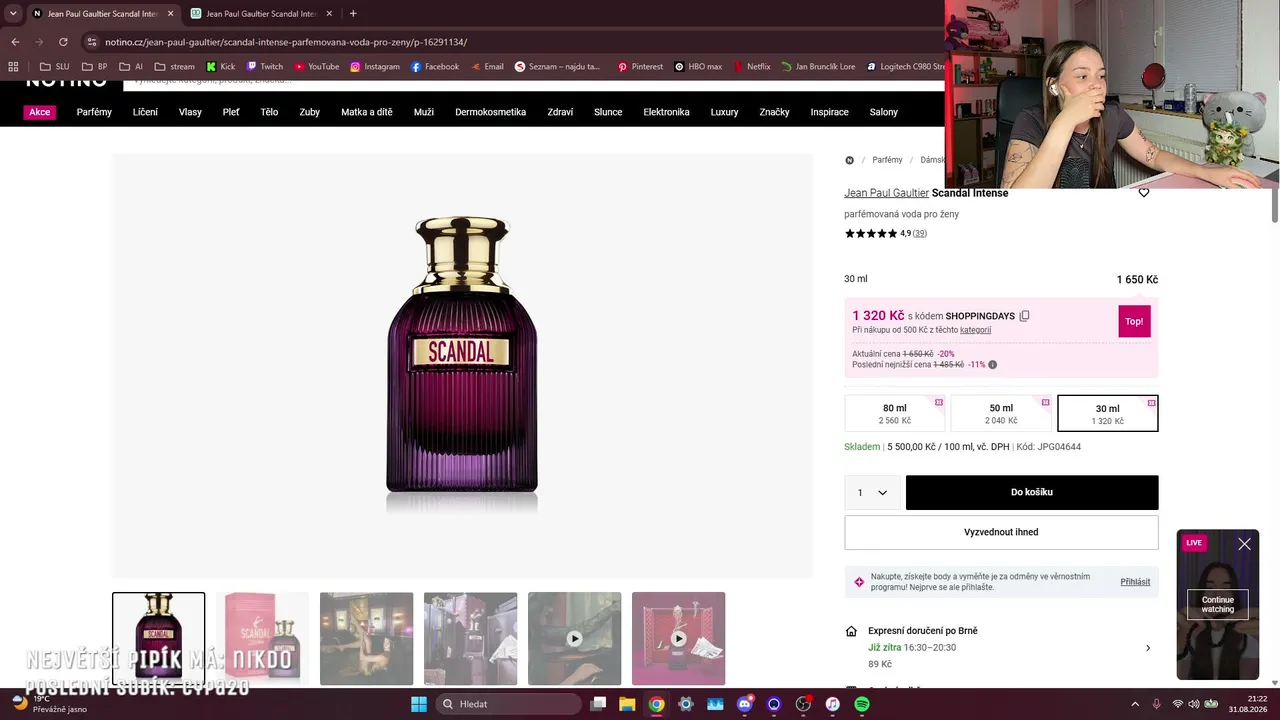The image size is (1280, 720).
Task: Open Jean Paul Gaultier brand link
Action: 886,193
